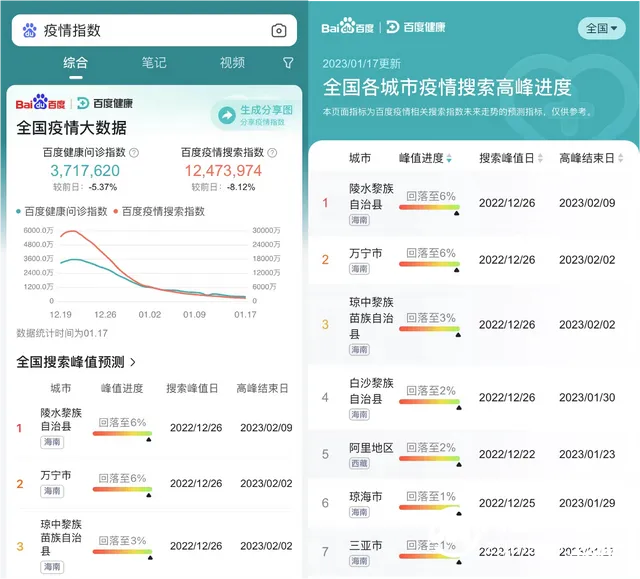Click the 全国各城市疫情搜索高峰进度 title

point(447,87)
